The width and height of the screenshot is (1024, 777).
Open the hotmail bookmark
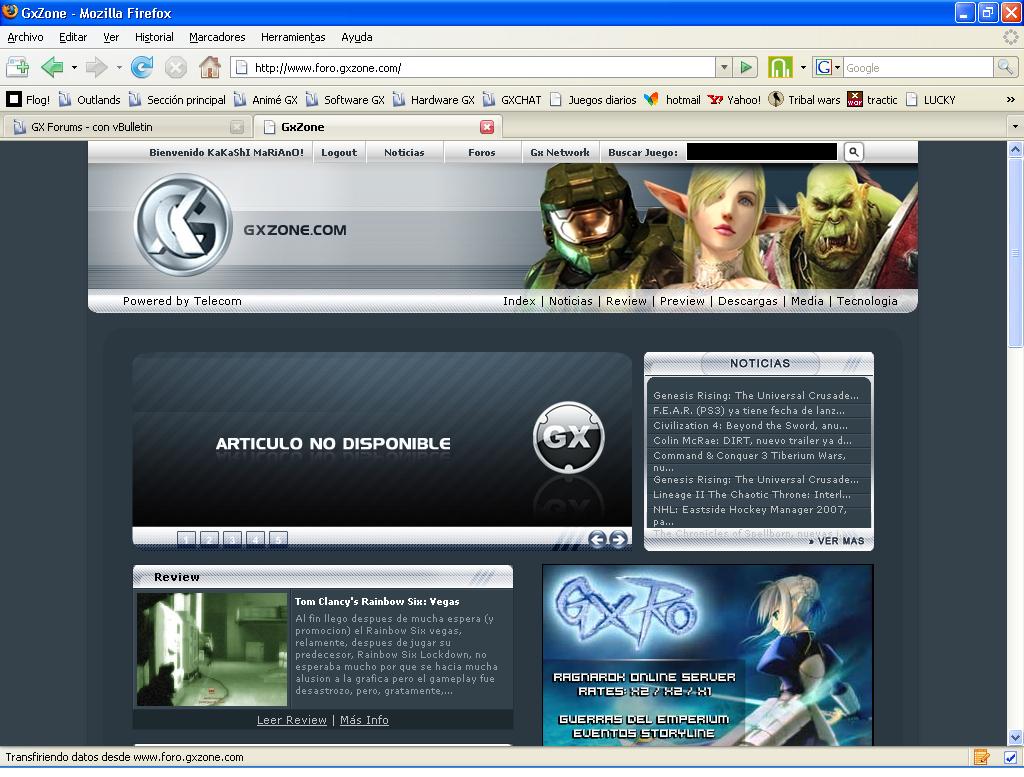672,100
